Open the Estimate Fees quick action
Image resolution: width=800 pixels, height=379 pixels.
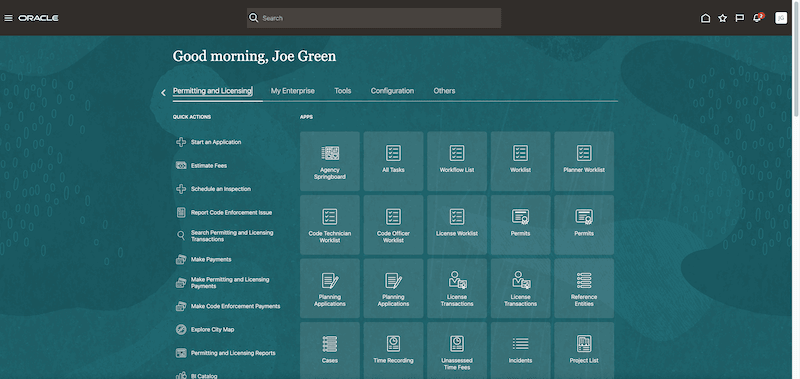(x=202, y=166)
